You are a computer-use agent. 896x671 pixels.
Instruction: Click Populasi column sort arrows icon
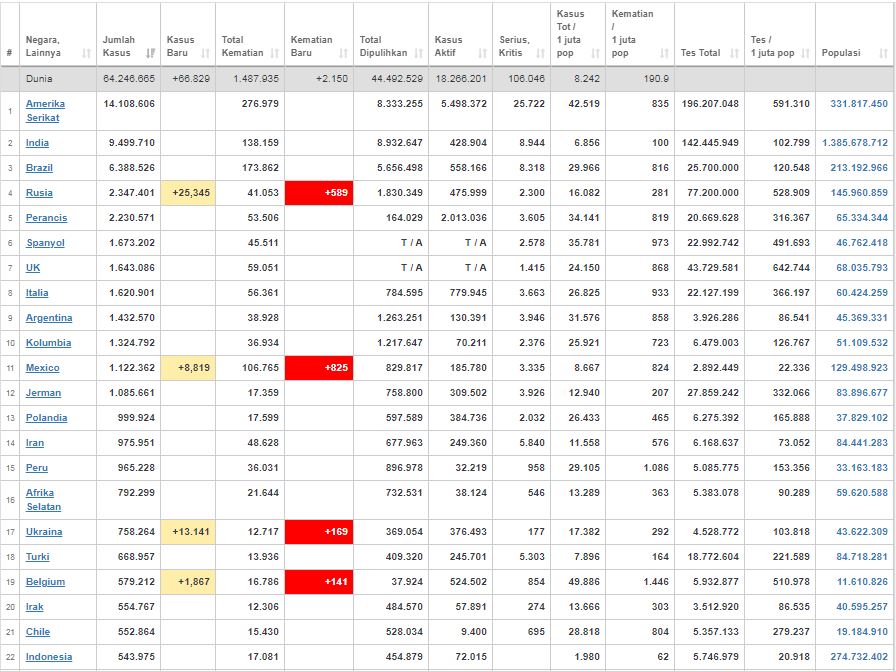point(883,53)
